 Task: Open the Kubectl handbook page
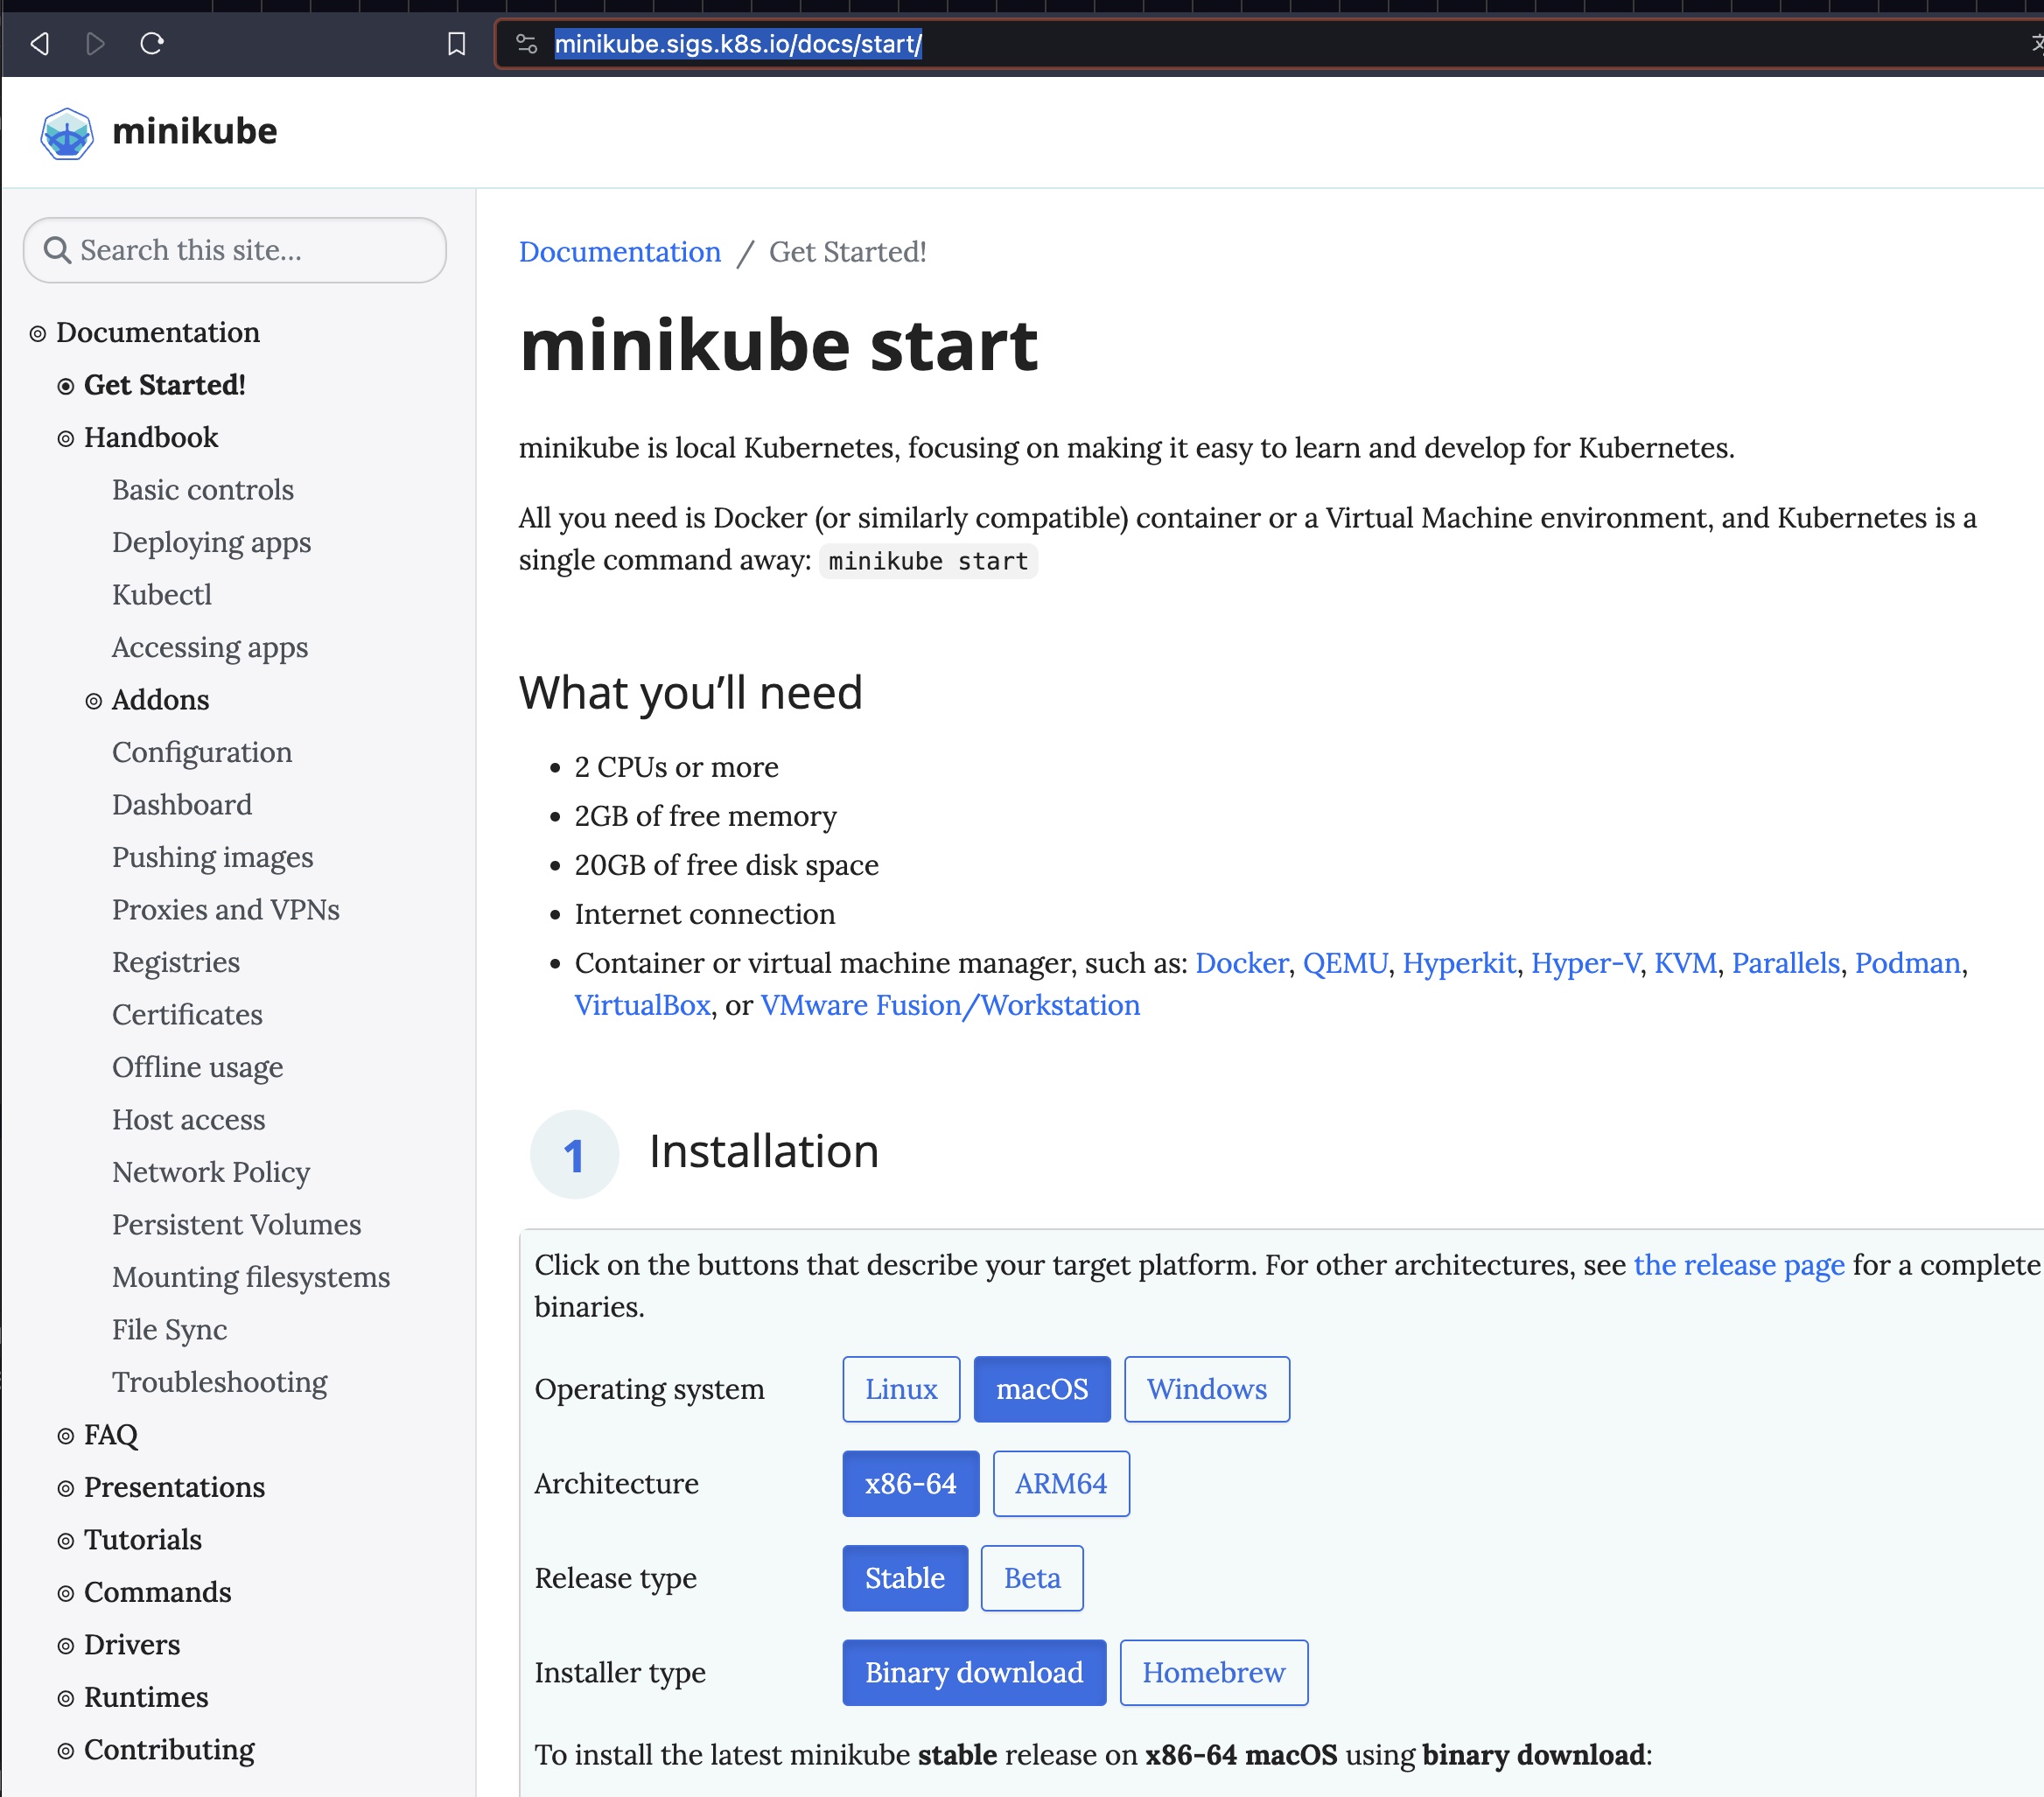click(x=162, y=595)
